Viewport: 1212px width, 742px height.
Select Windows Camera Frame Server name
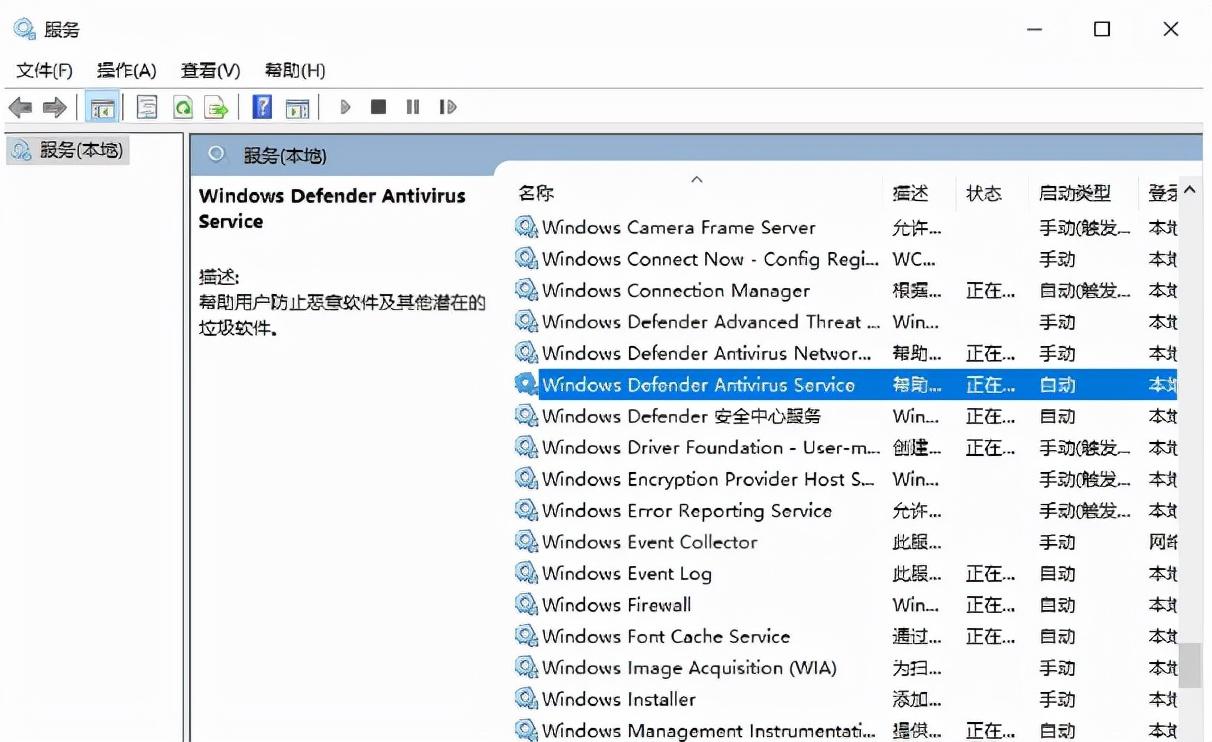coord(679,227)
